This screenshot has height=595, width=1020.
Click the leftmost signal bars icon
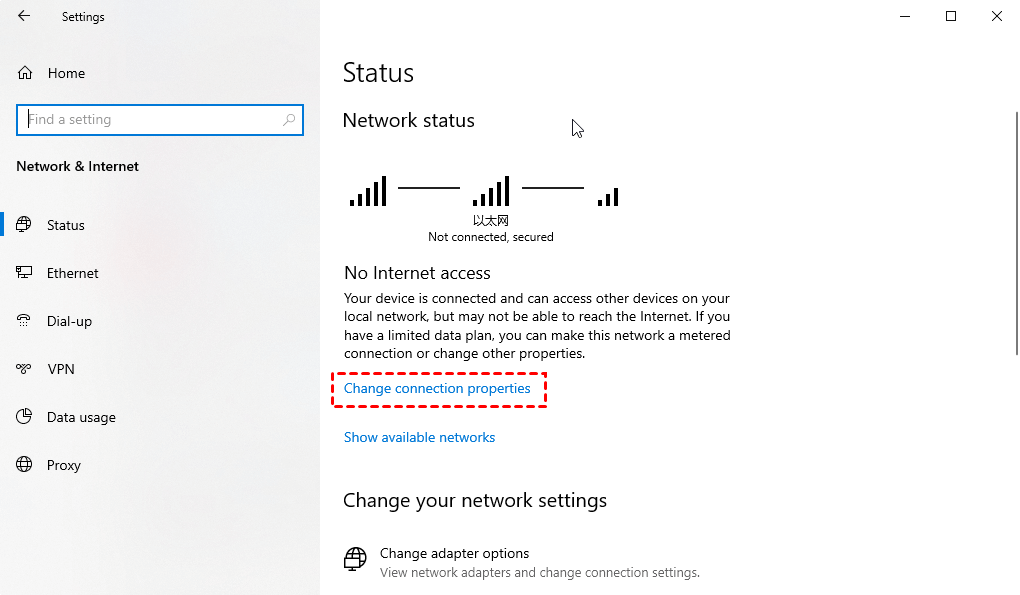coord(368,191)
